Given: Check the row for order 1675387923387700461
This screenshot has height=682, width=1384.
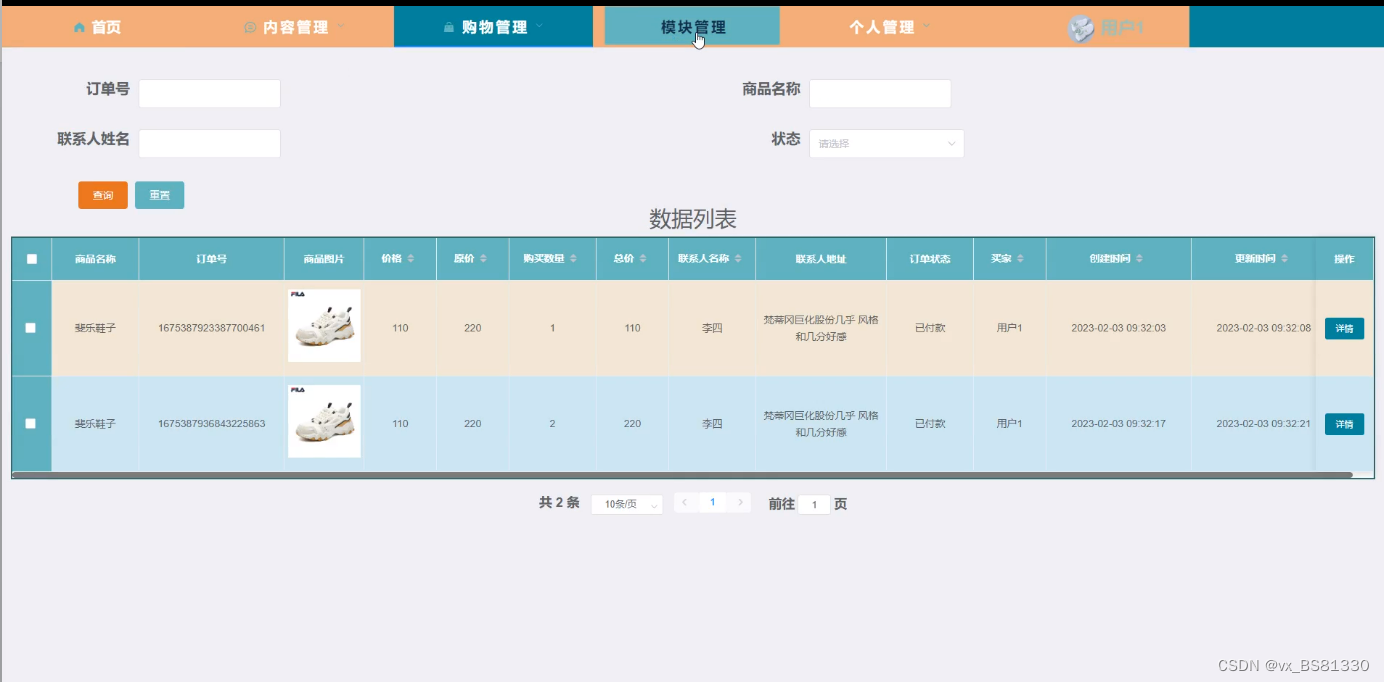Looking at the screenshot, I should pos(31,328).
